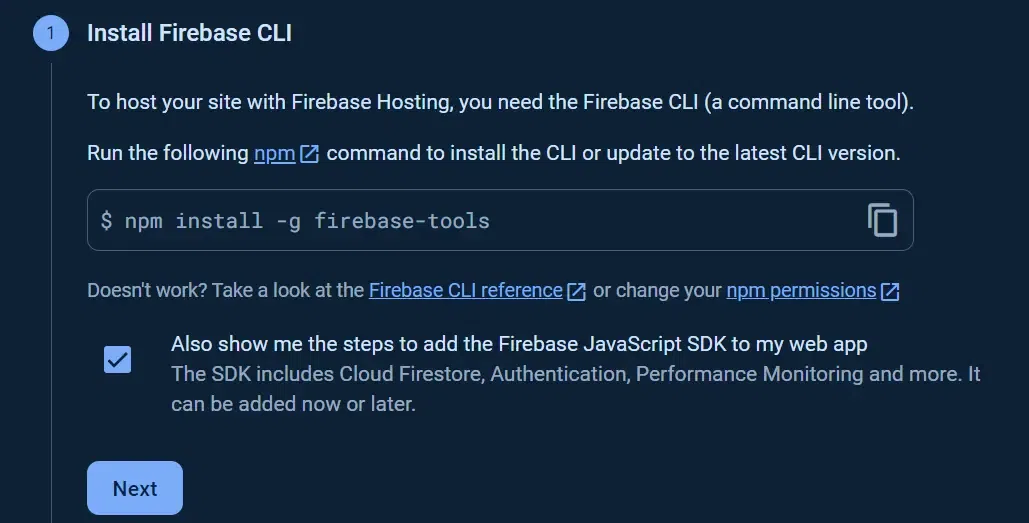Click the 'Doesn't work?' help text

click(x=225, y=291)
